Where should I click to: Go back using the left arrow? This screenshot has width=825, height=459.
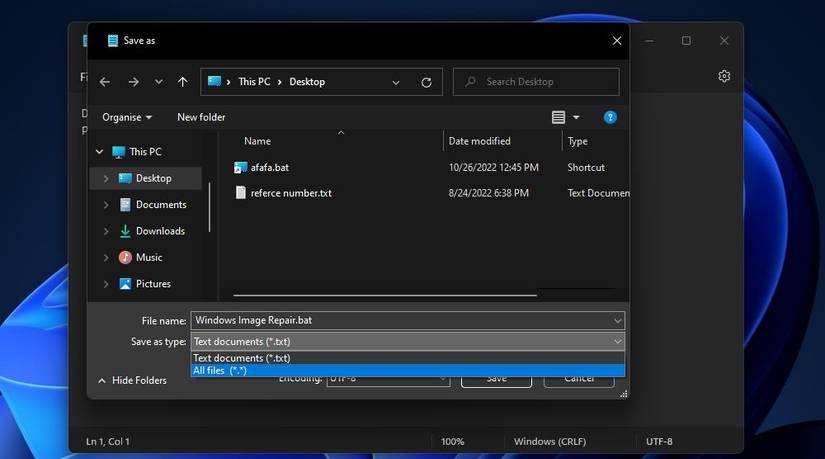(x=105, y=82)
